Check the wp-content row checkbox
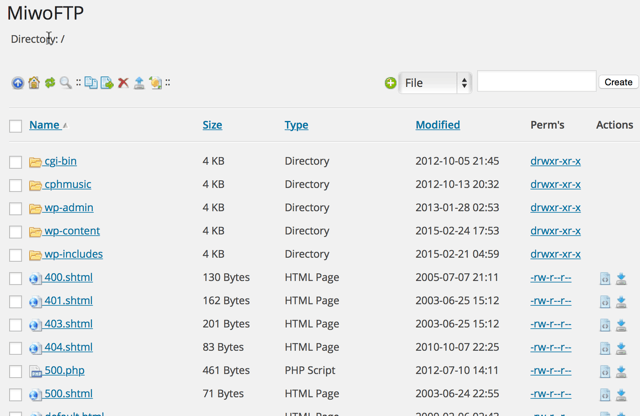Viewport: 640px width, 416px height. 16,232
